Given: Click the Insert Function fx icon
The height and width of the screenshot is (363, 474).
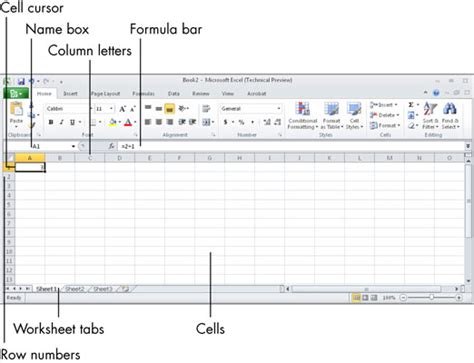Looking at the screenshot, I should tap(111, 146).
